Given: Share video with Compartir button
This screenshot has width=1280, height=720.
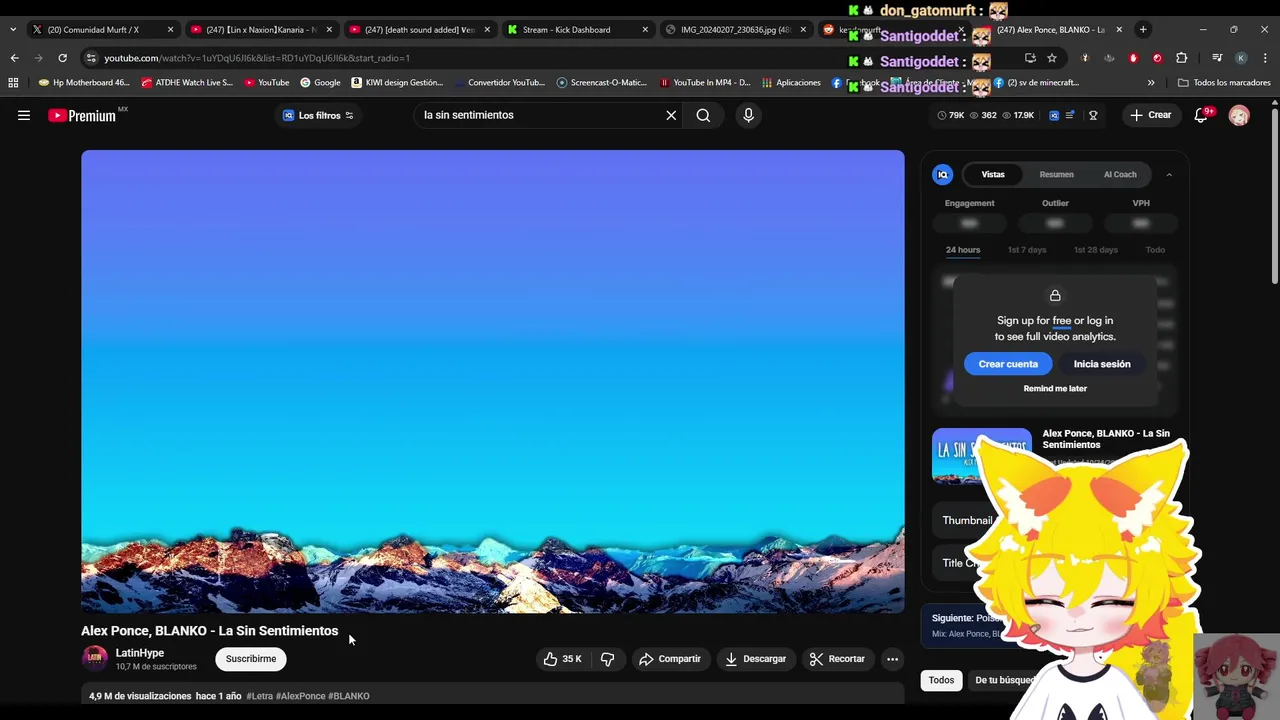Looking at the screenshot, I should tap(669, 659).
